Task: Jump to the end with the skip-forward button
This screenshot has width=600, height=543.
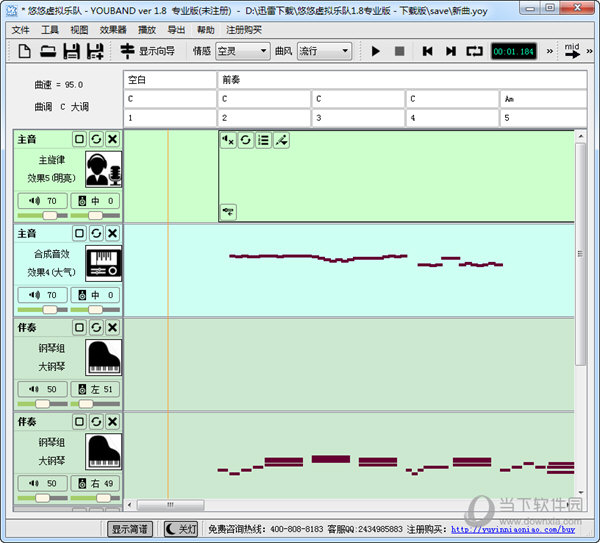Action: click(451, 51)
